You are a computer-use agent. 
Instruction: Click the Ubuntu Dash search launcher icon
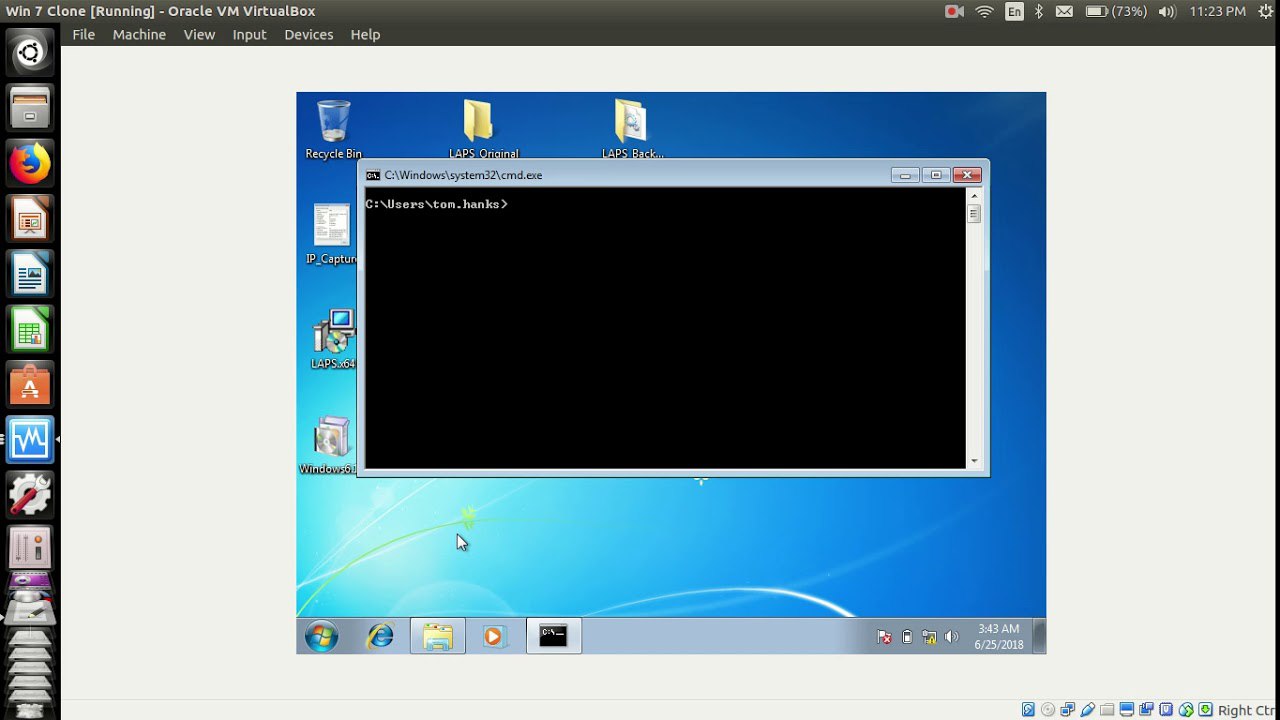(30, 52)
